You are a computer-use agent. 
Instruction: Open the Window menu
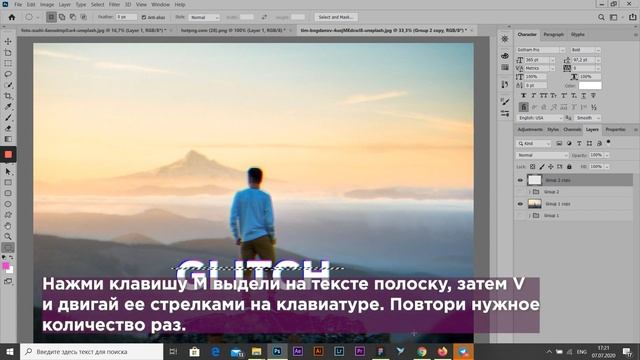[x=160, y=4]
